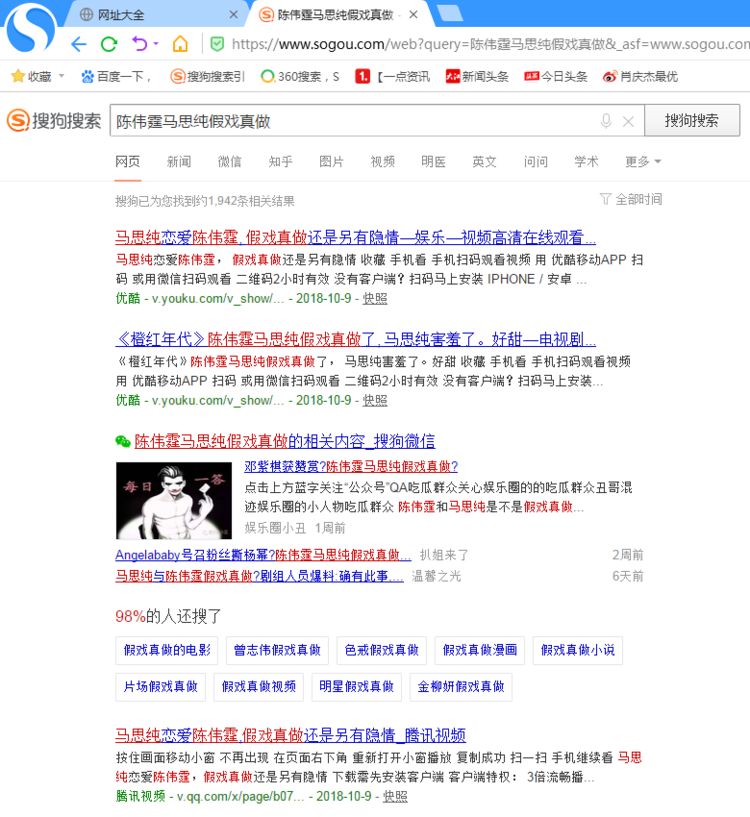The image size is (750, 817).
Task: Open the 马思纯与陈伟霆假戏真做?剧组人员爆料 link
Action: [x=260, y=576]
